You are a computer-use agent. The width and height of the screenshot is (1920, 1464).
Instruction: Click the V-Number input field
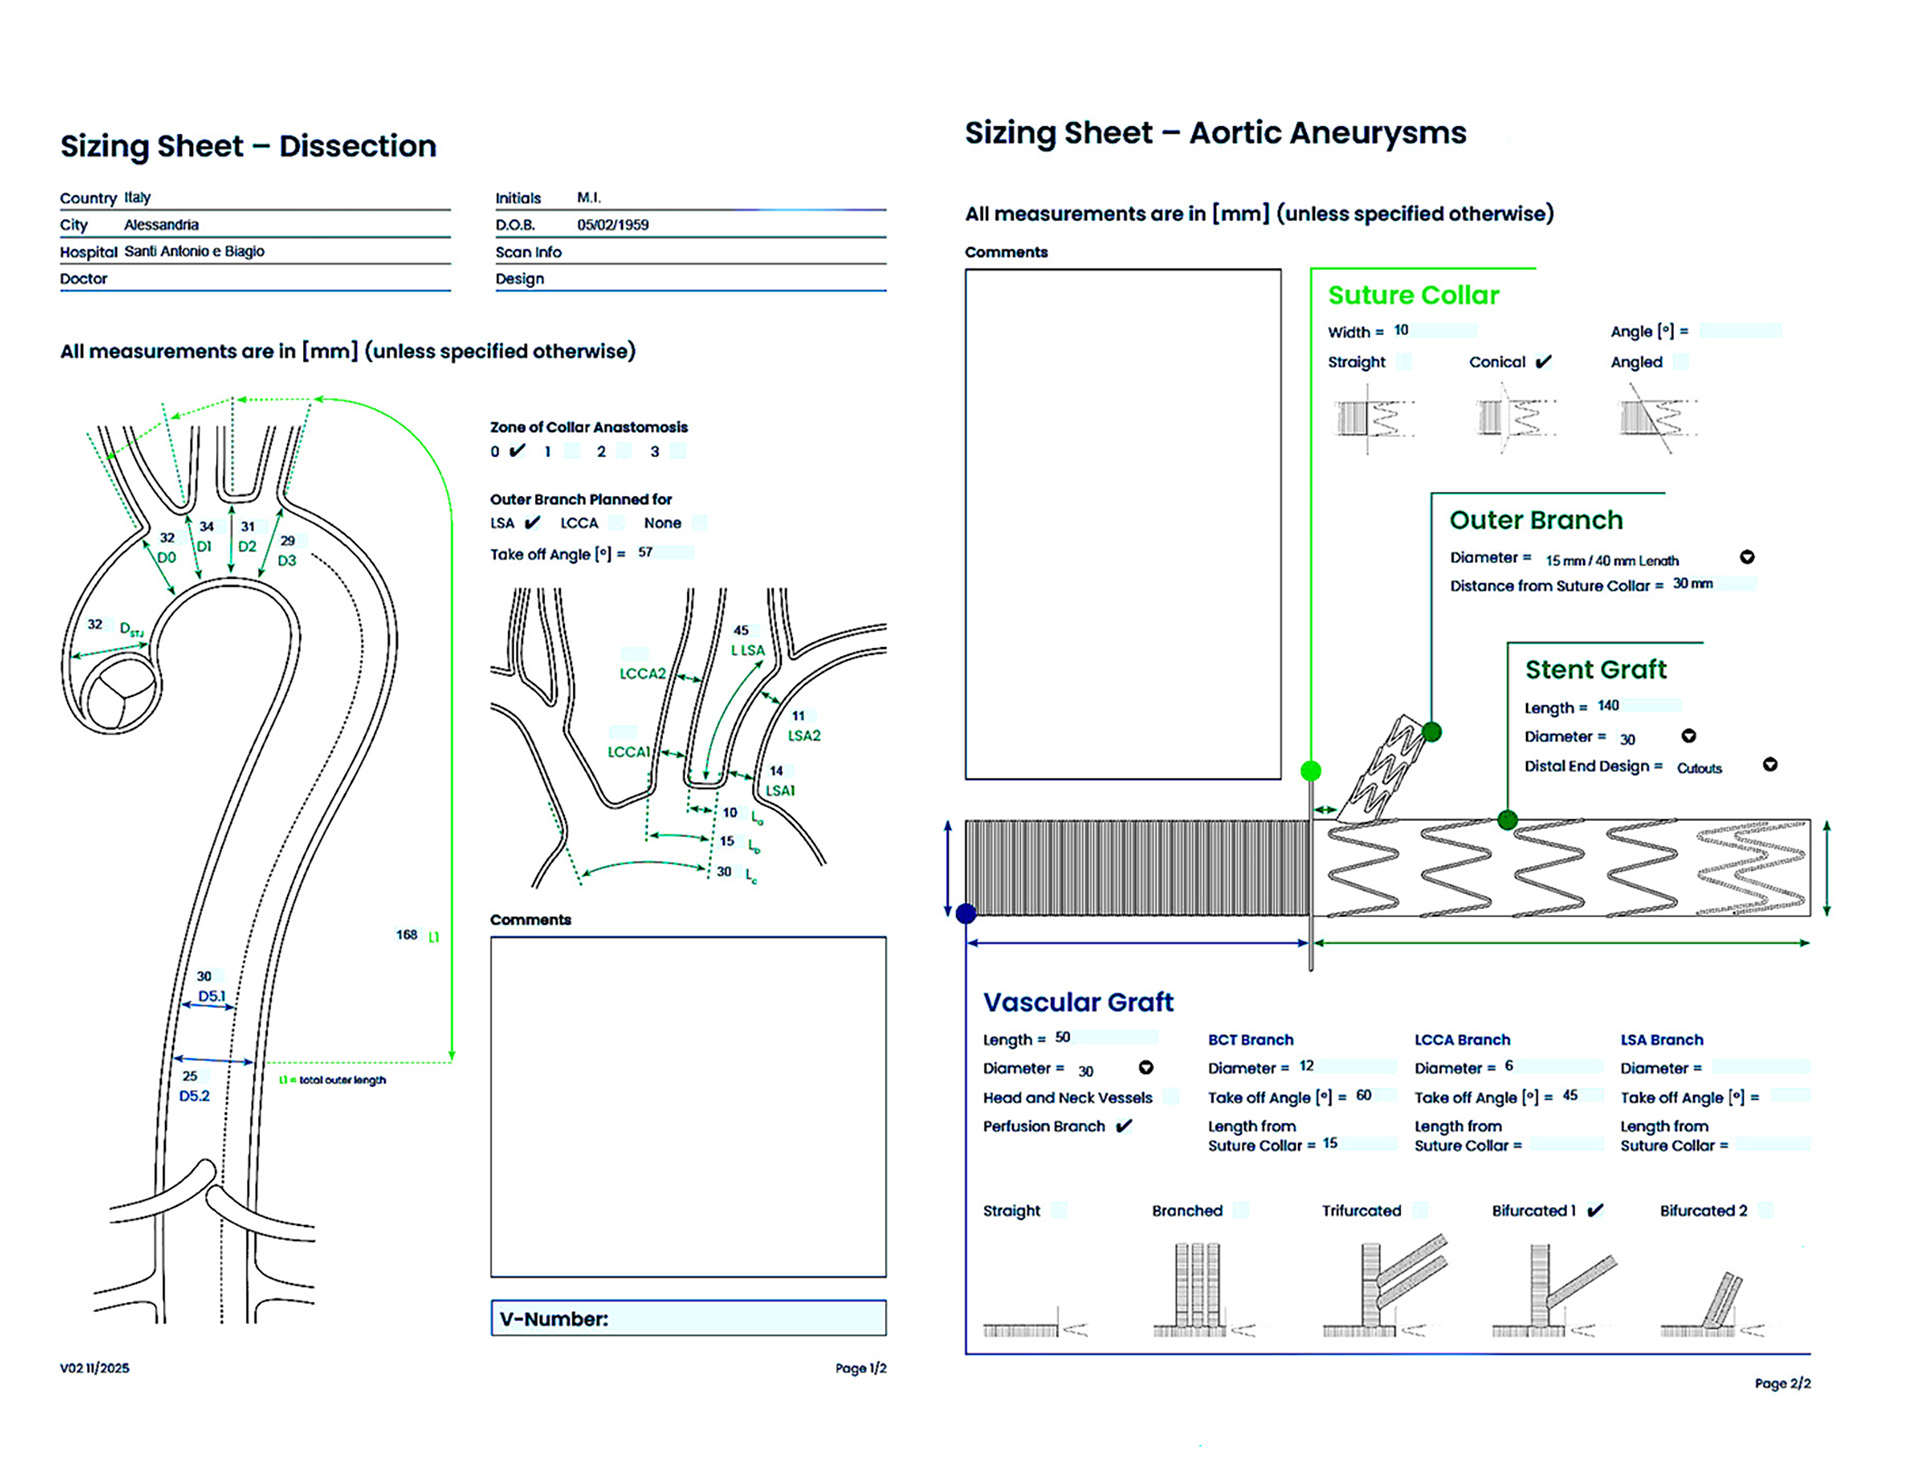tap(688, 1318)
